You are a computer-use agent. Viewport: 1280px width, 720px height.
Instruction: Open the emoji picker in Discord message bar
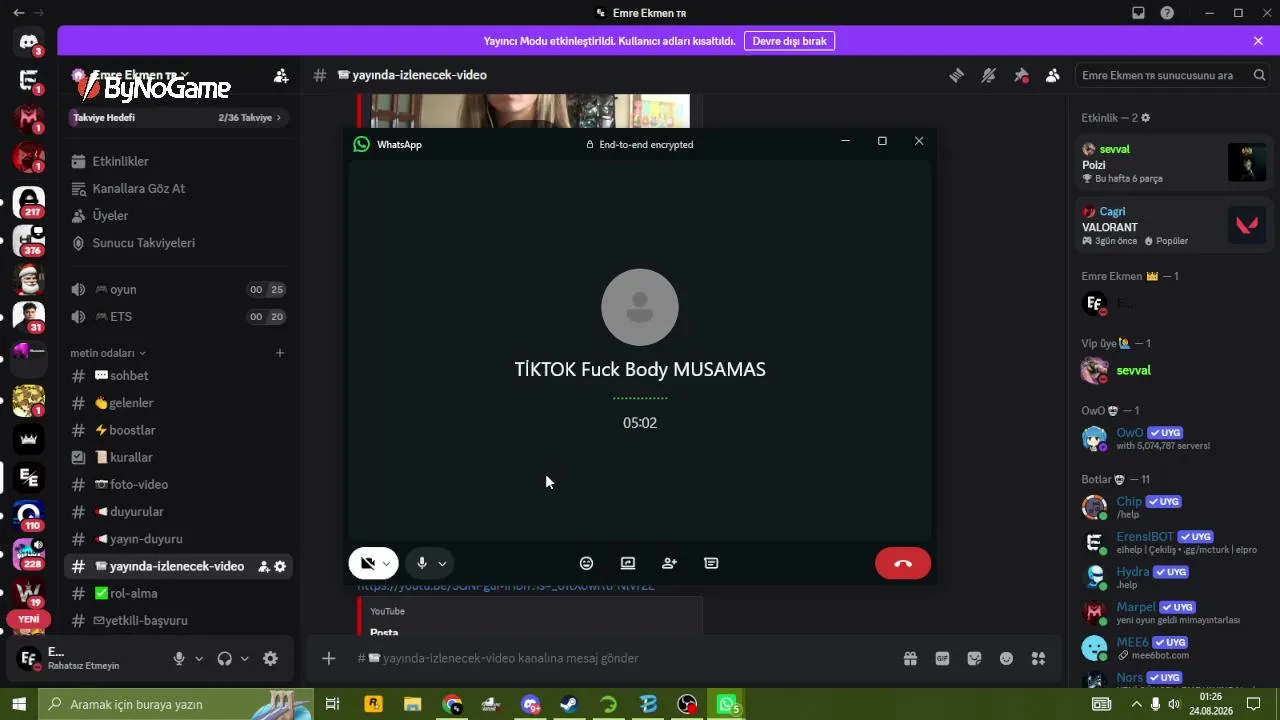(x=1006, y=658)
